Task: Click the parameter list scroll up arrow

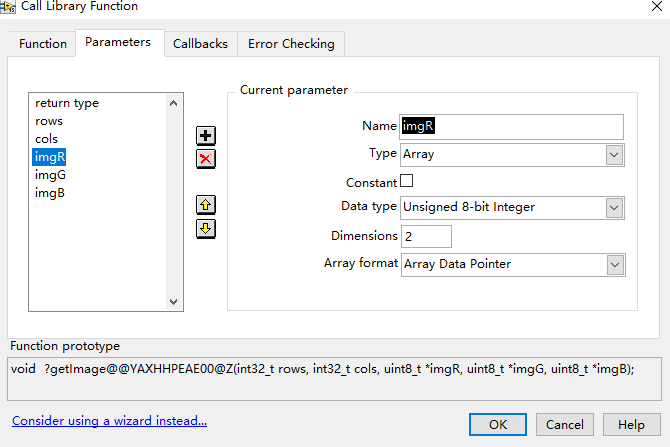Action: point(173,103)
